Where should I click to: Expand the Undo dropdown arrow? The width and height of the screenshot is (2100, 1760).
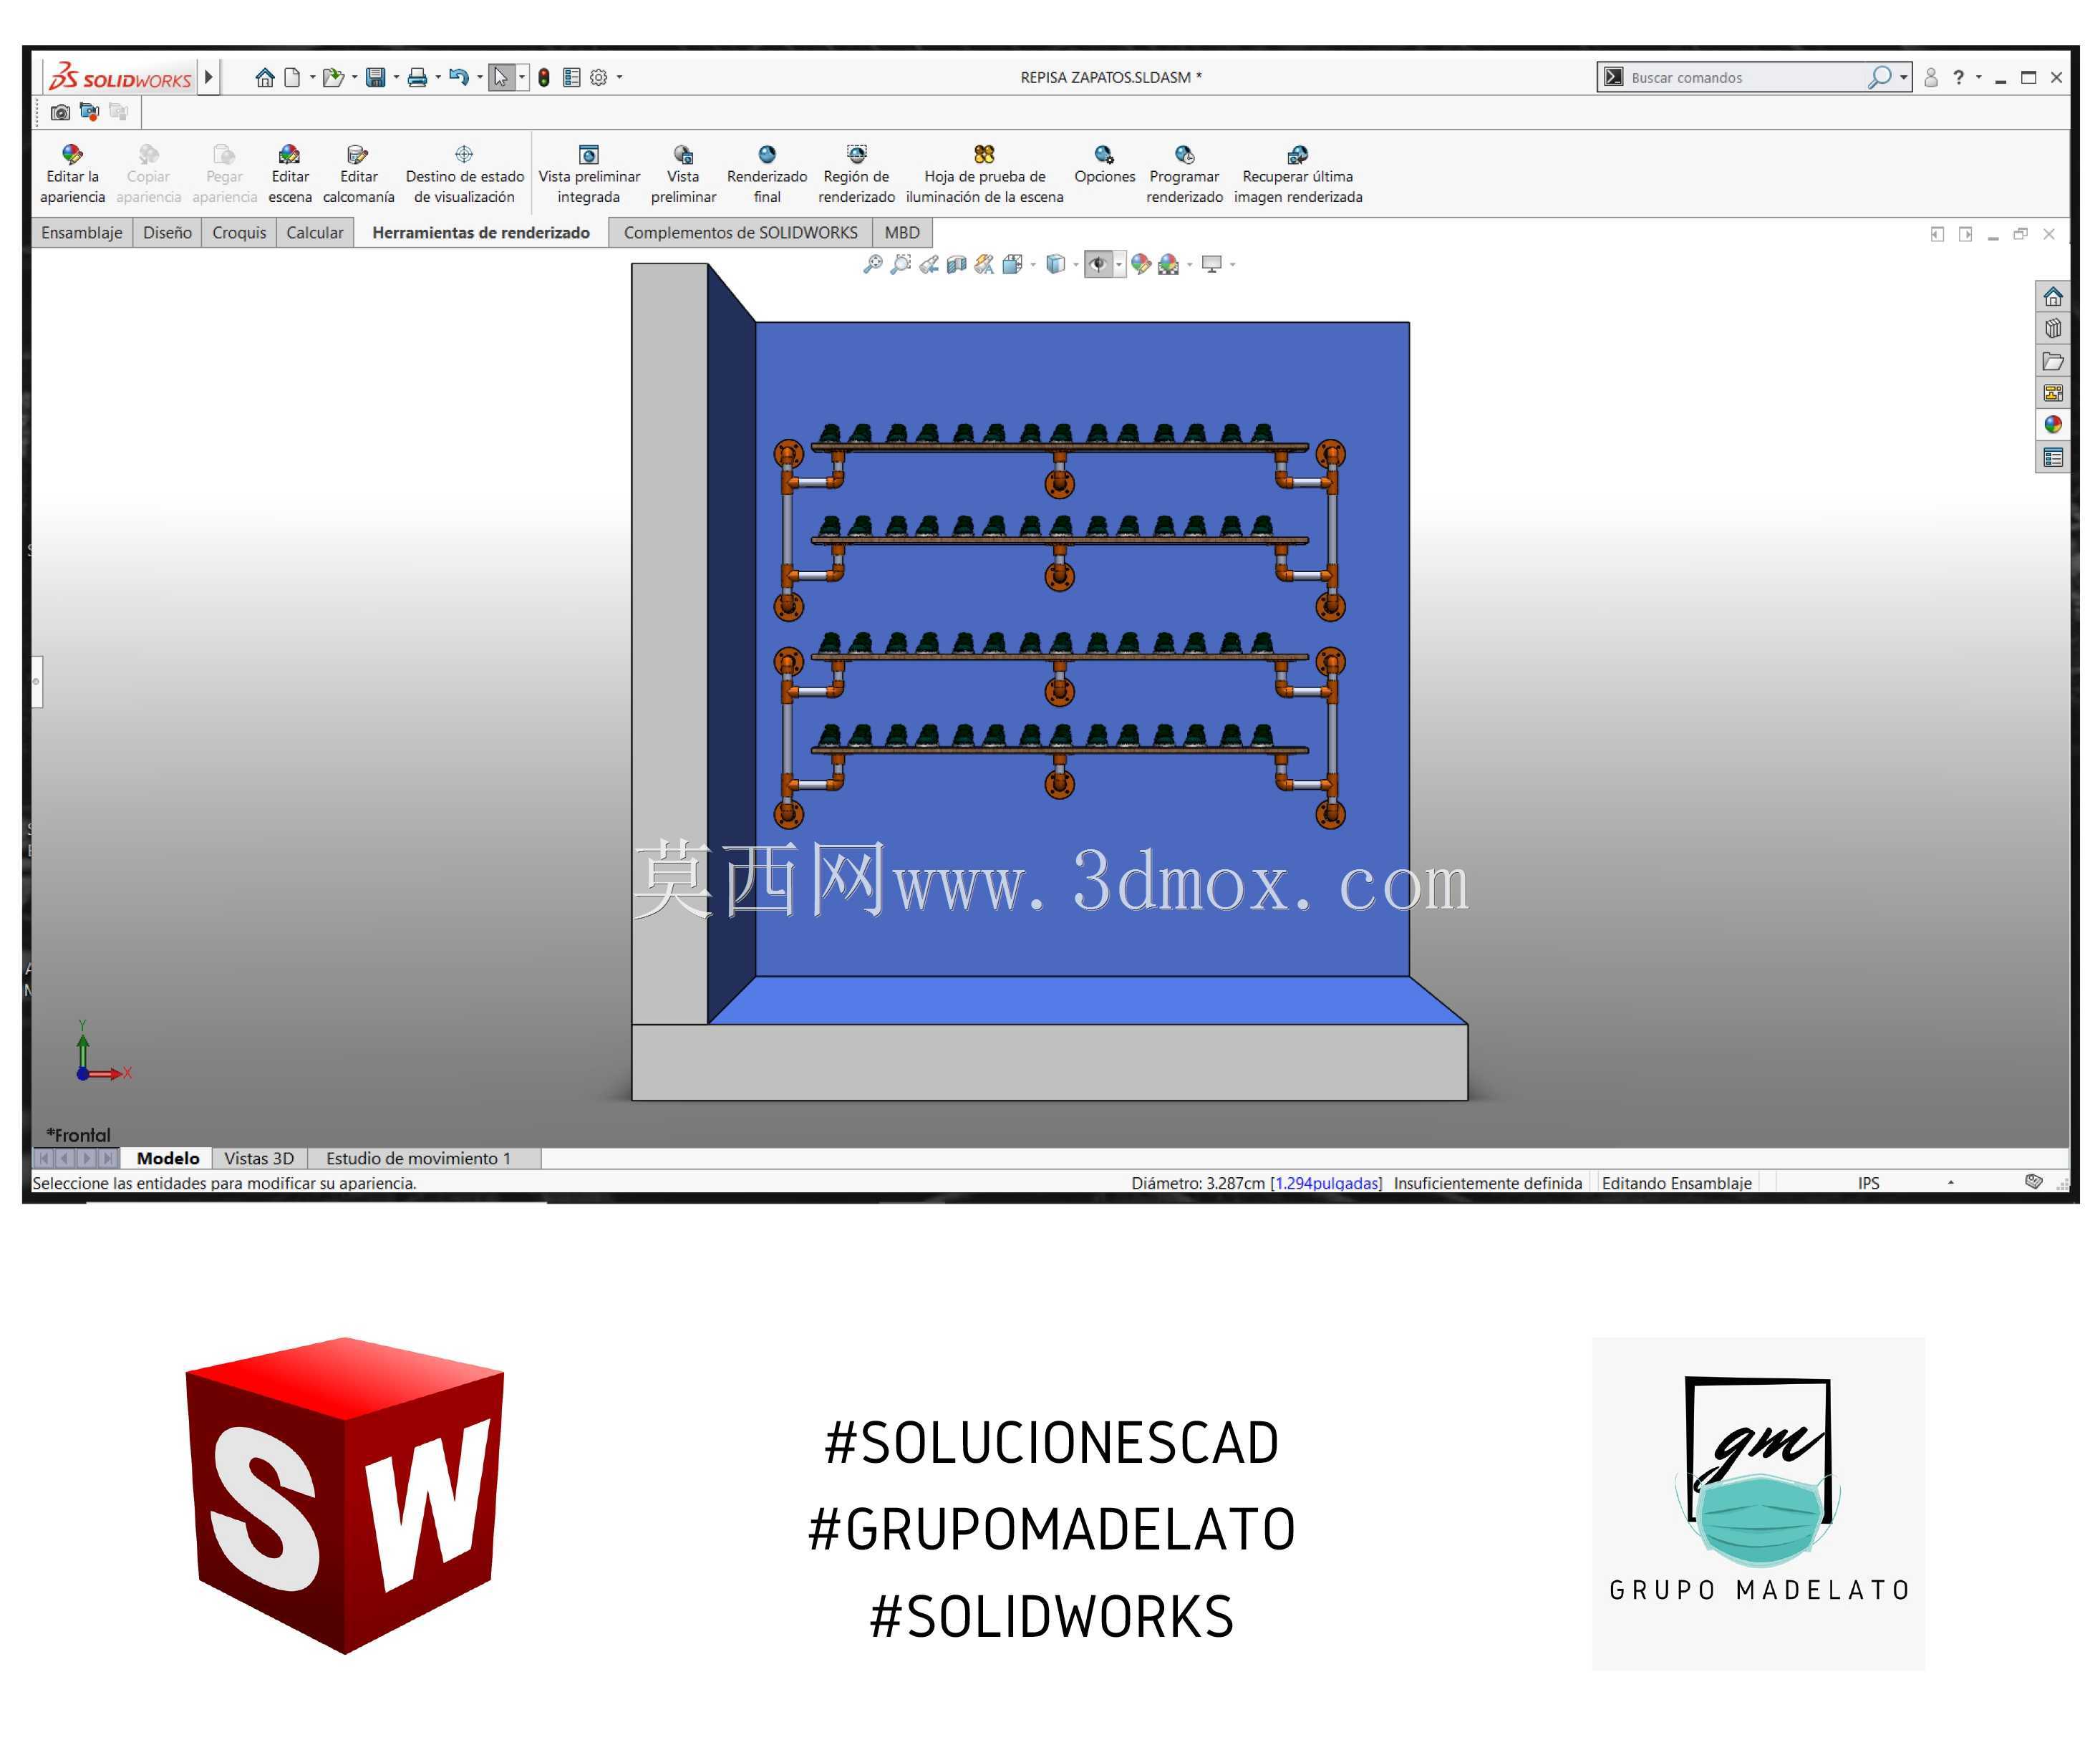pyautogui.click(x=480, y=77)
